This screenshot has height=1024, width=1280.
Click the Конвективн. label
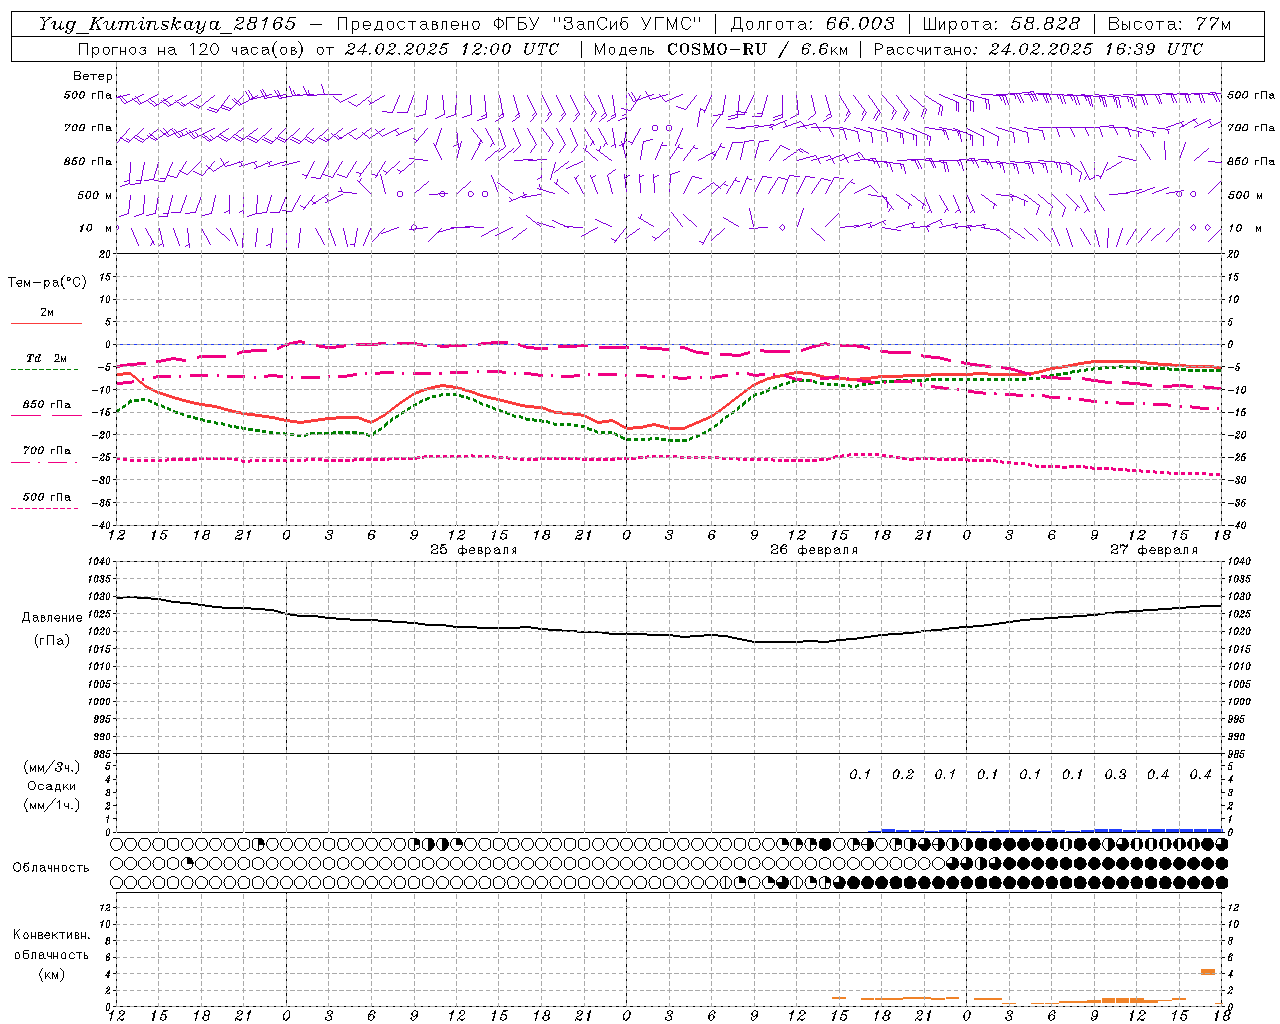pyautogui.click(x=51, y=935)
